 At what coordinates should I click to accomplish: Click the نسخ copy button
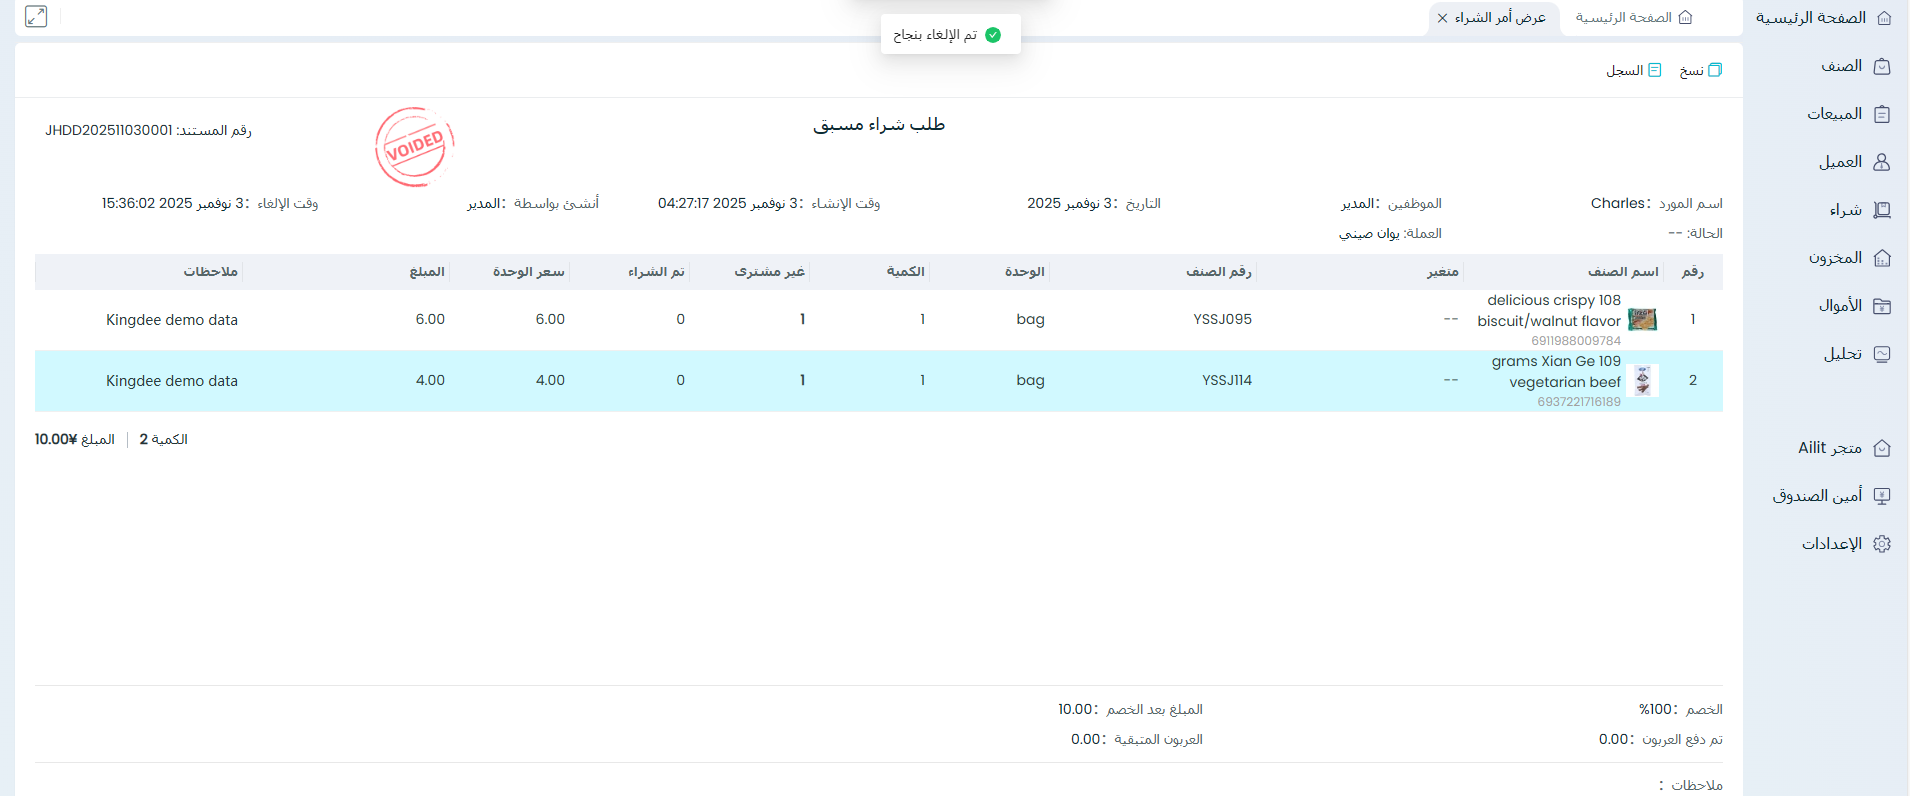pos(1700,70)
